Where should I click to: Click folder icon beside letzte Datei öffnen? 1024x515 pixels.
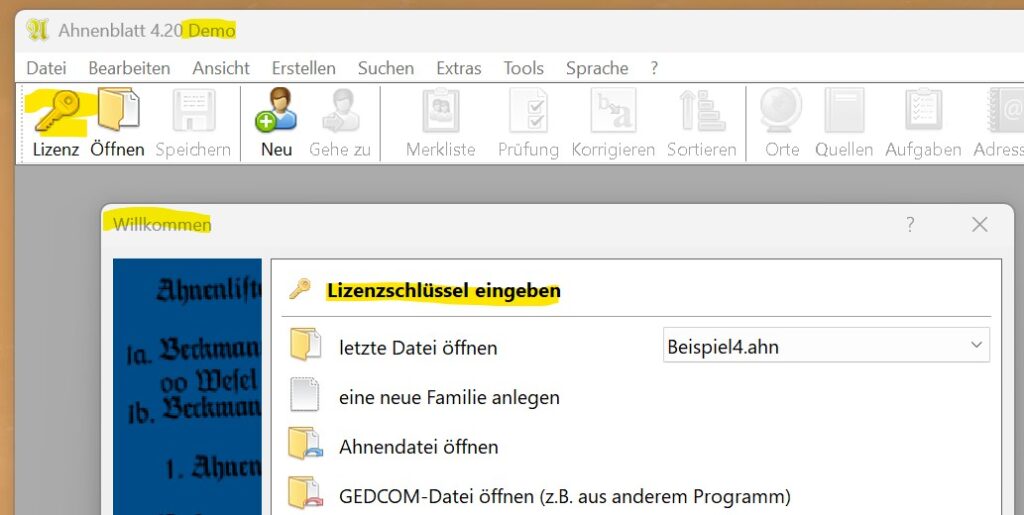coord(305,345)
